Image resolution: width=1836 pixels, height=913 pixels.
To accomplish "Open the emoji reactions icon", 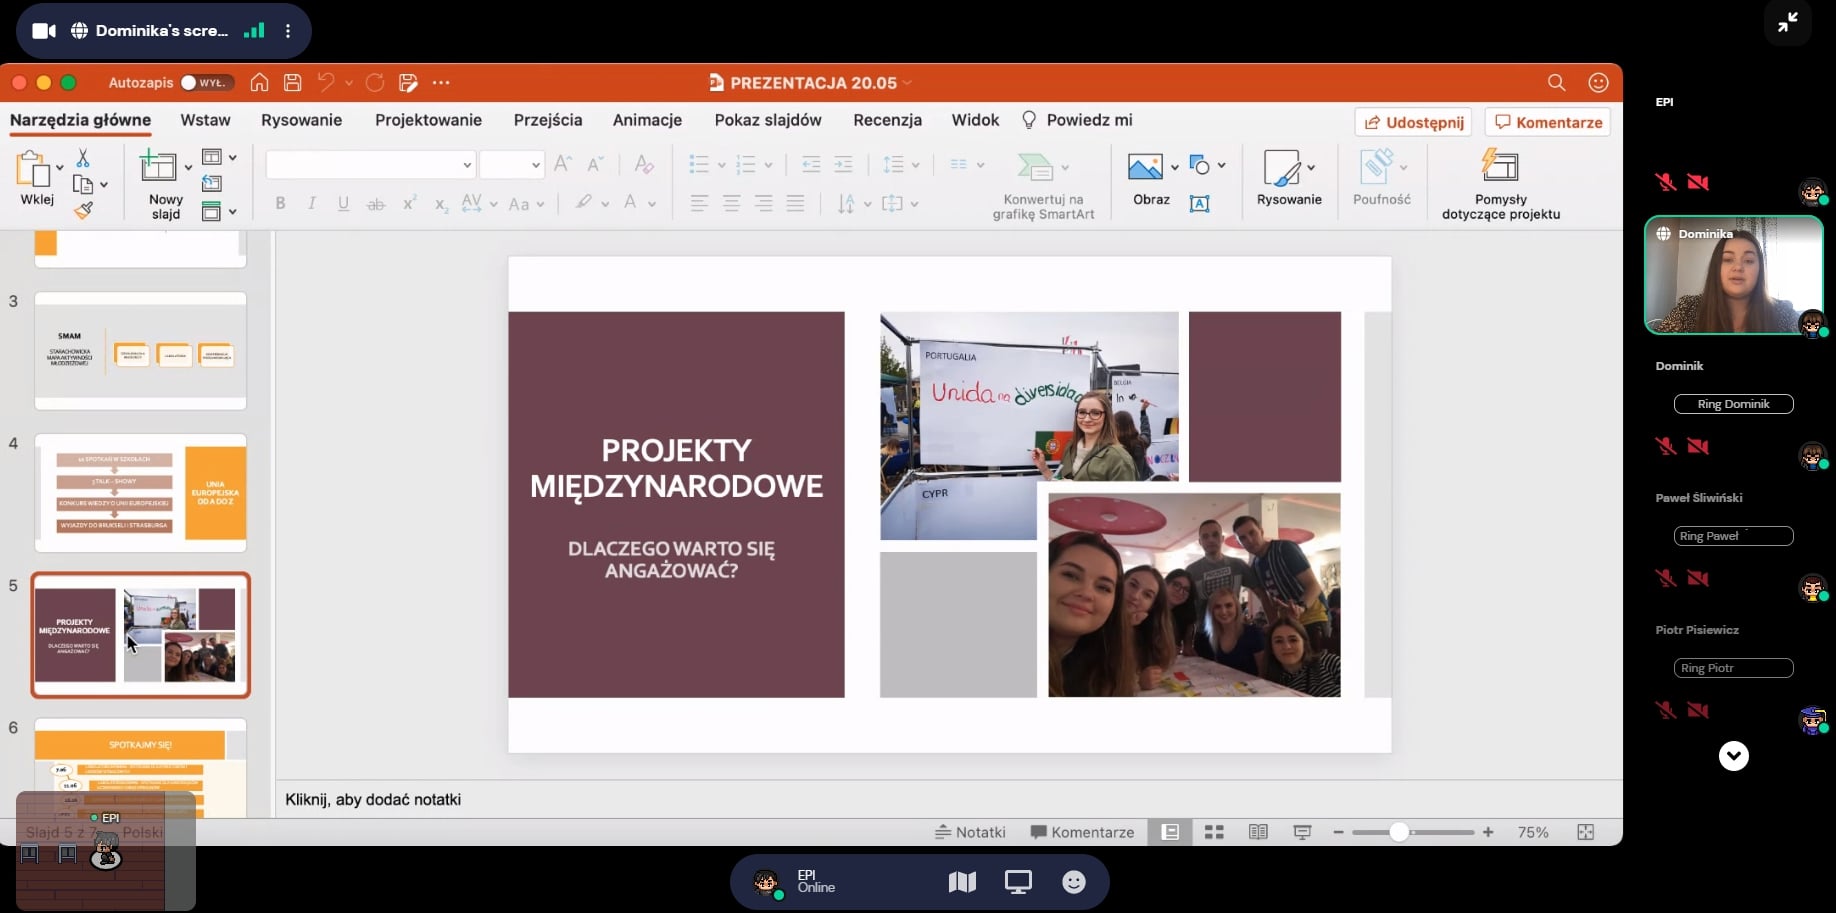I will pyautogui.click(x=1074, y=882).
